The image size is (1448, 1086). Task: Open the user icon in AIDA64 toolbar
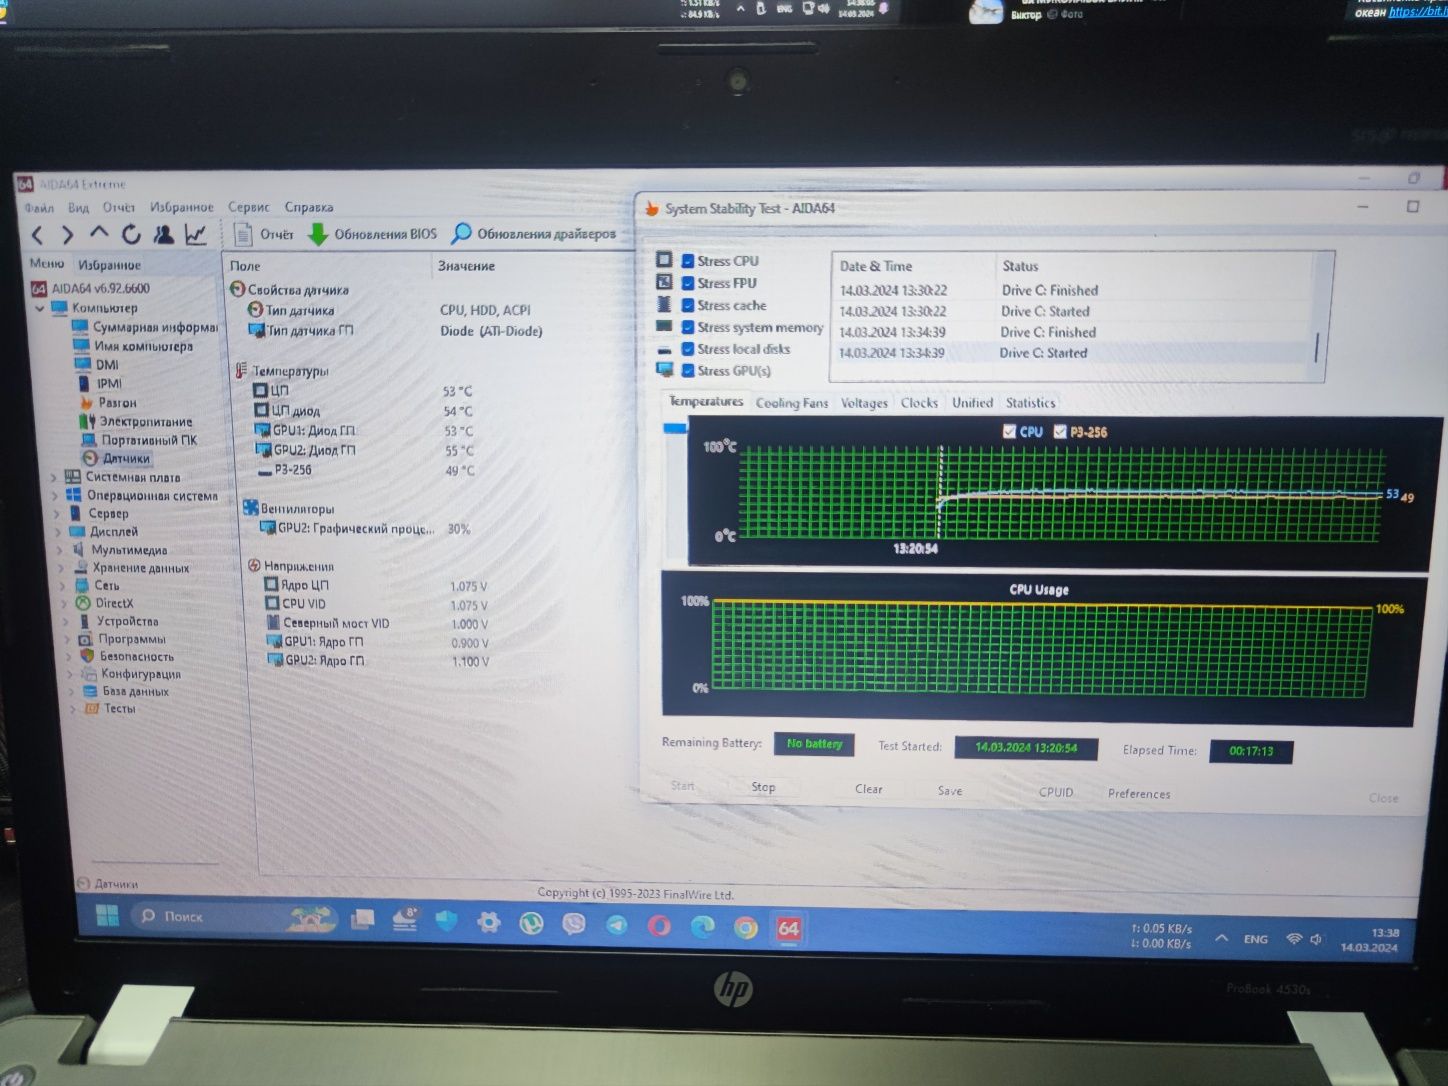163,234
